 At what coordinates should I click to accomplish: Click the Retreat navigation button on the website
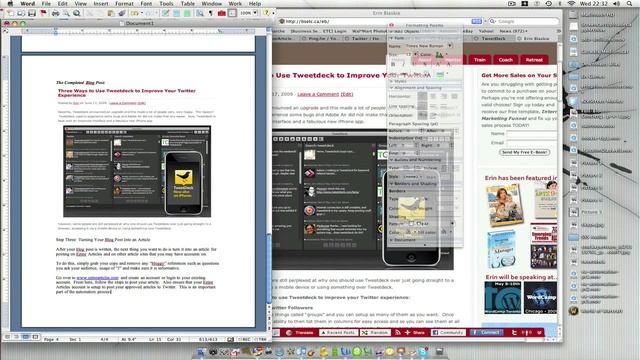point(534,60)
